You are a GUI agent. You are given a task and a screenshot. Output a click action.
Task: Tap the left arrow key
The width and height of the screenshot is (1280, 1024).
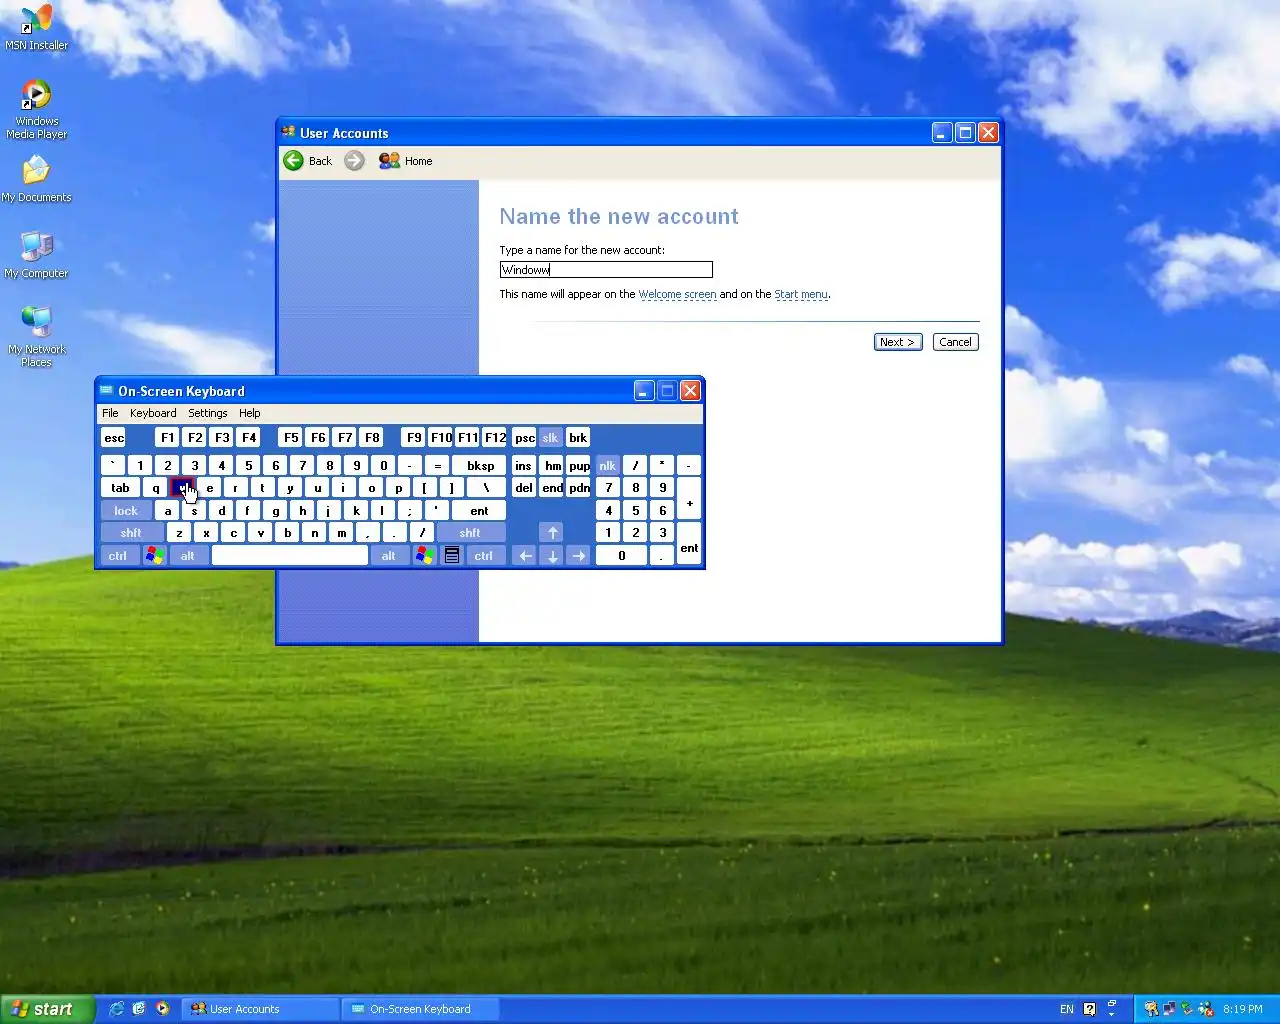[x=525, y=556]
